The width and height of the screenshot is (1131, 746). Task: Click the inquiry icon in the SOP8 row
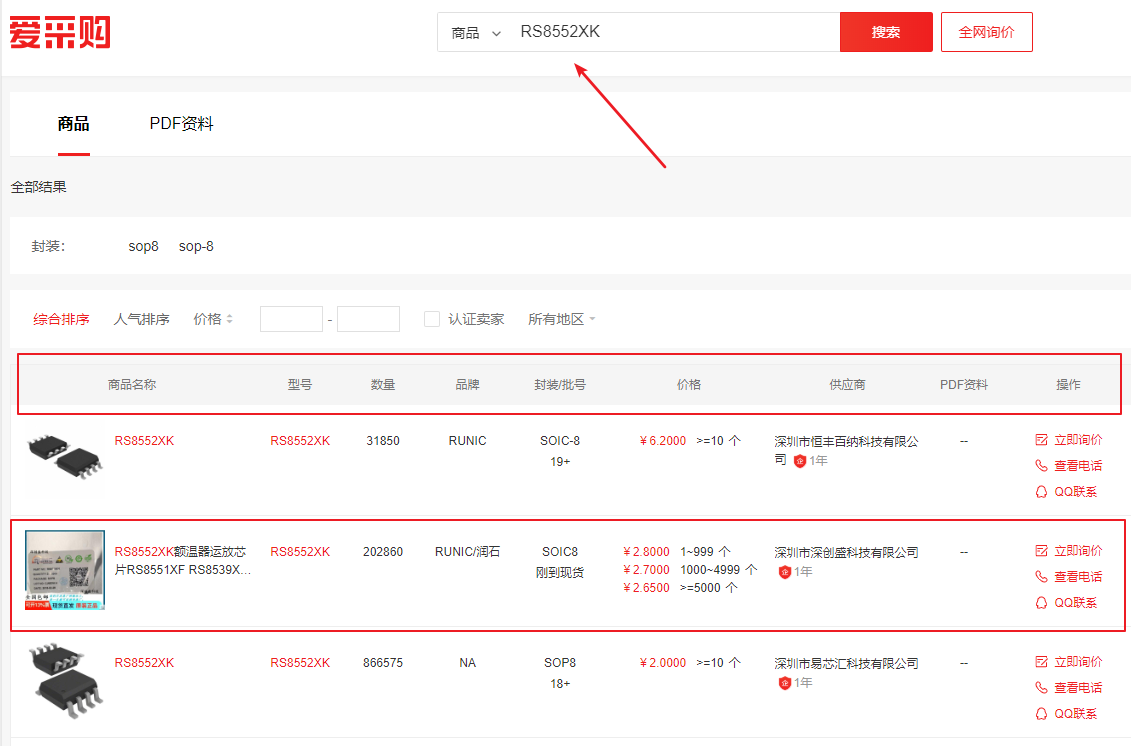[1041, 662]
